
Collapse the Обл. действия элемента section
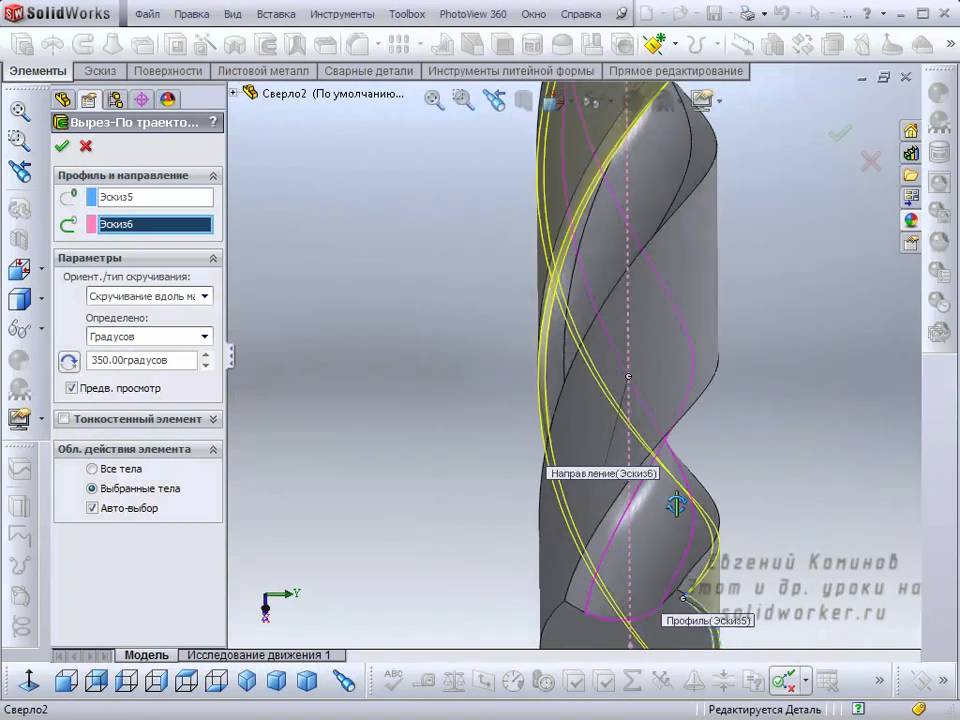[x=213, y=449]
